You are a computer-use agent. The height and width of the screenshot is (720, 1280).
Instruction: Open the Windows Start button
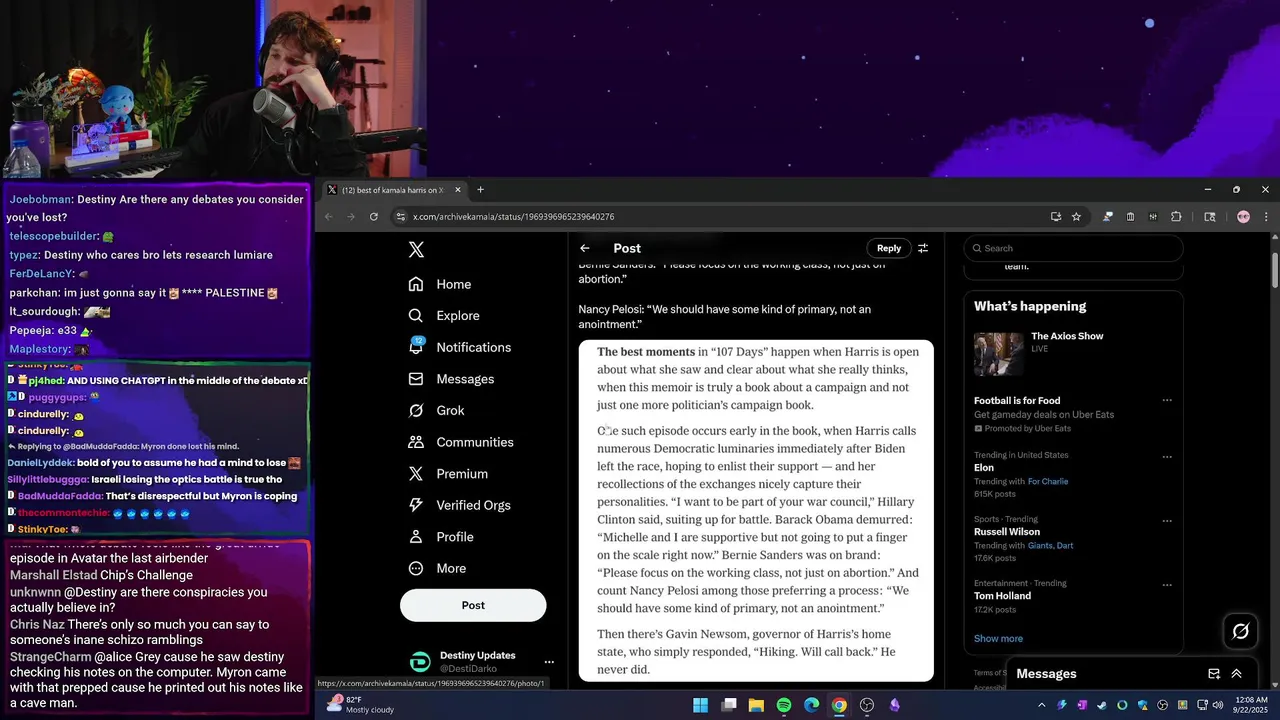(701, 705)
